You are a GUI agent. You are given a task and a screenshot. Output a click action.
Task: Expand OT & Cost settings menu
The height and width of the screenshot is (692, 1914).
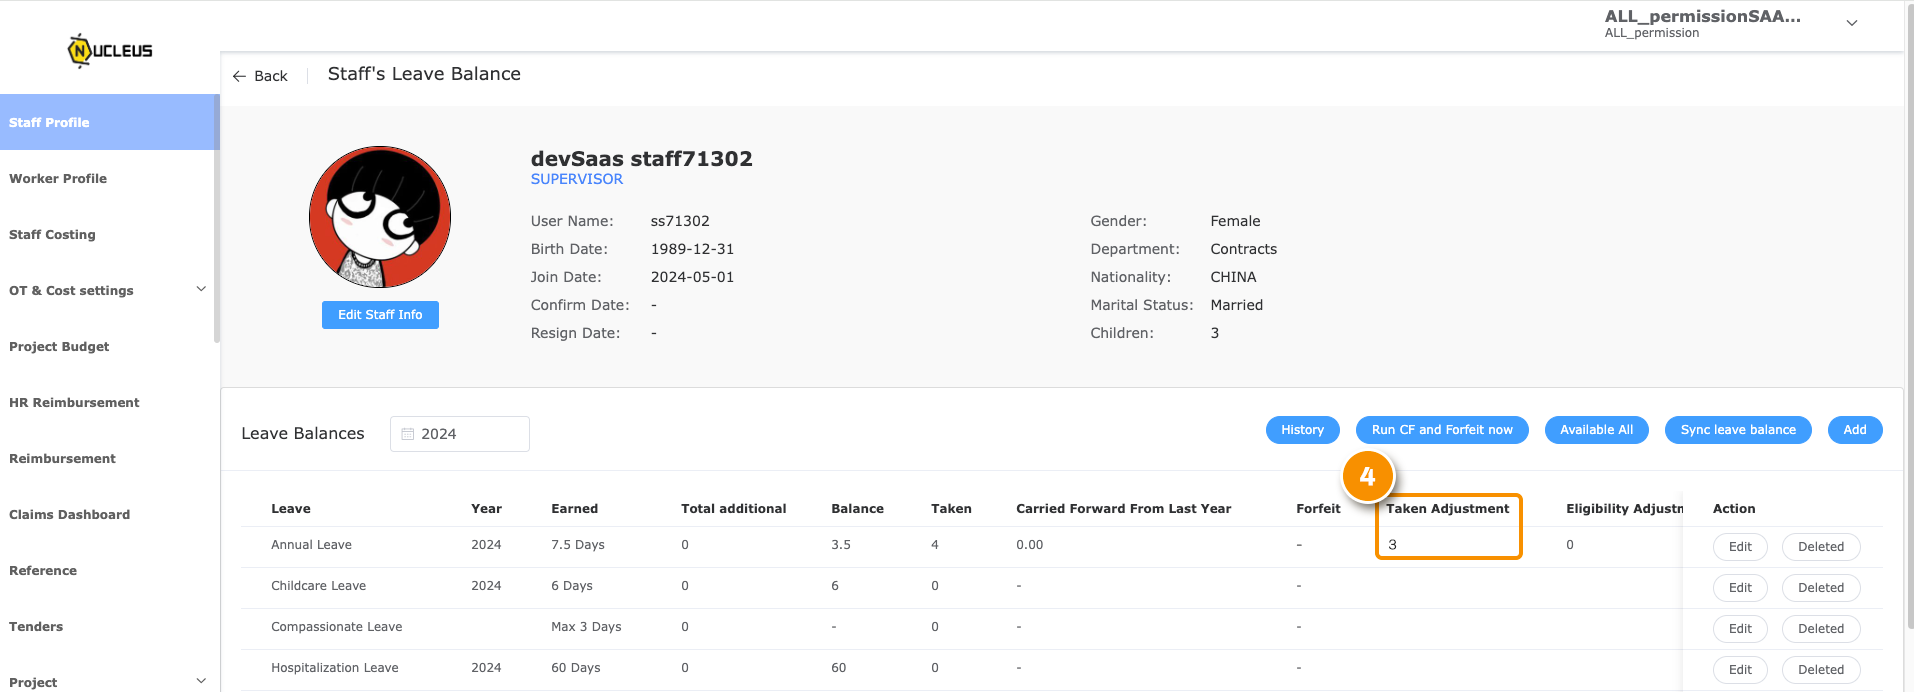pos(201,289)
